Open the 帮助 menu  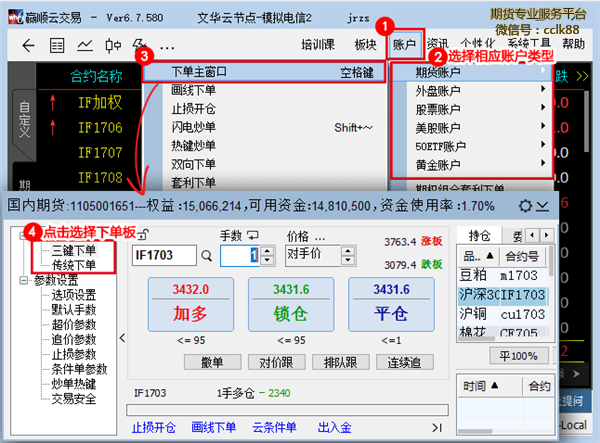point(573,44)
